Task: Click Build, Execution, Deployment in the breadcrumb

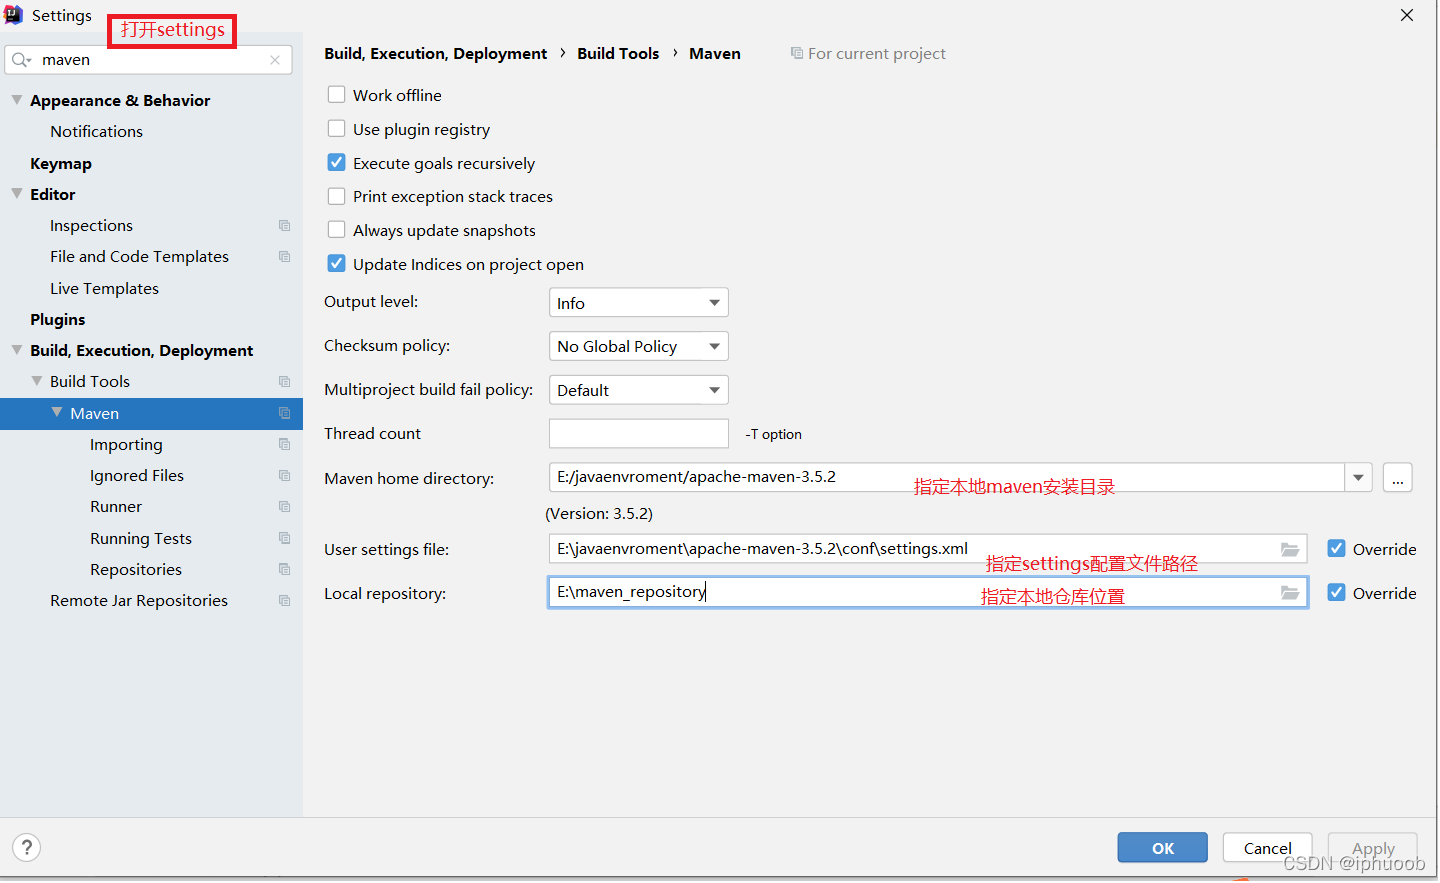Action: point(435,54)
